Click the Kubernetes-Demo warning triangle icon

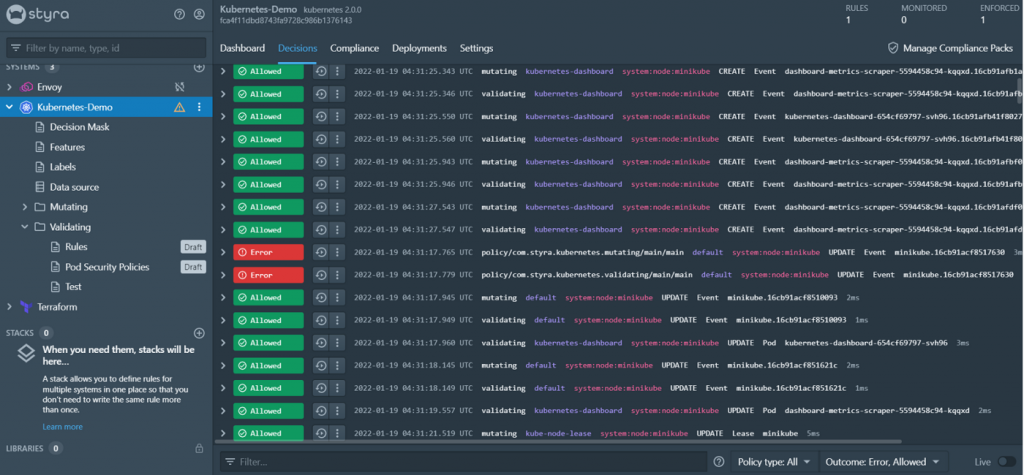pyautogui.click(x=180, y=107)
